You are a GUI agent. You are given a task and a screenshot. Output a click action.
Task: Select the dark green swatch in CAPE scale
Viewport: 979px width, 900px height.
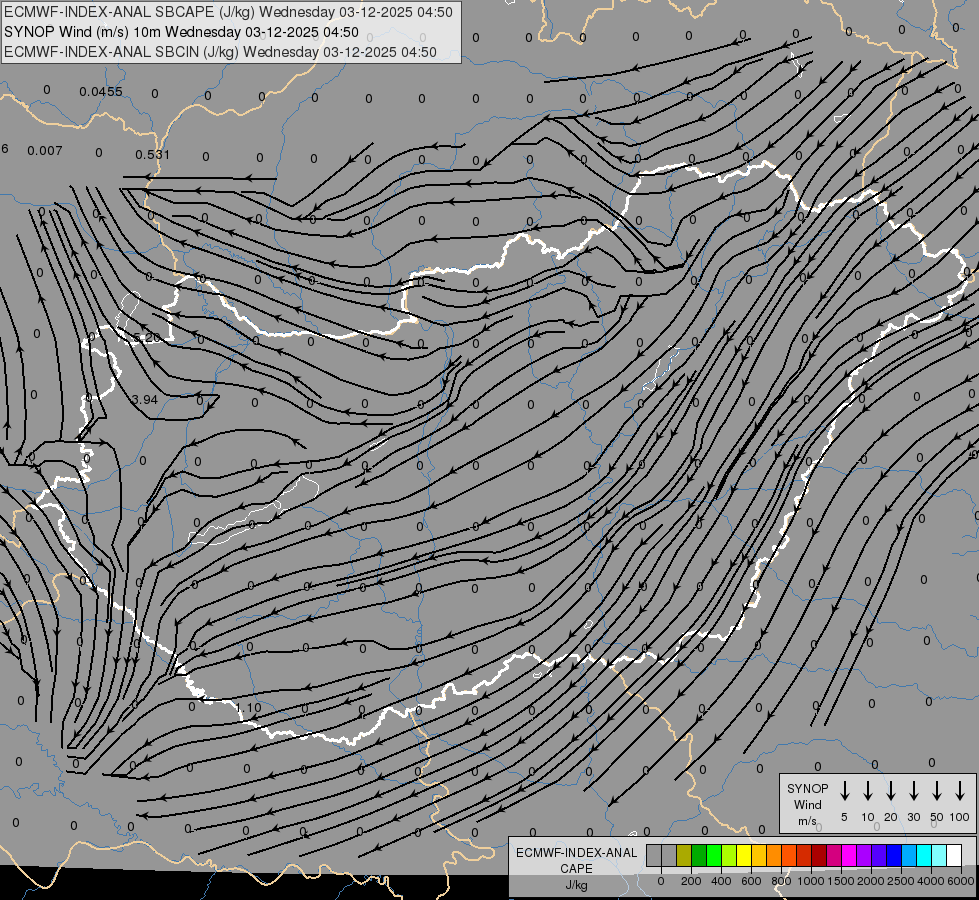(x=699, y=855)
